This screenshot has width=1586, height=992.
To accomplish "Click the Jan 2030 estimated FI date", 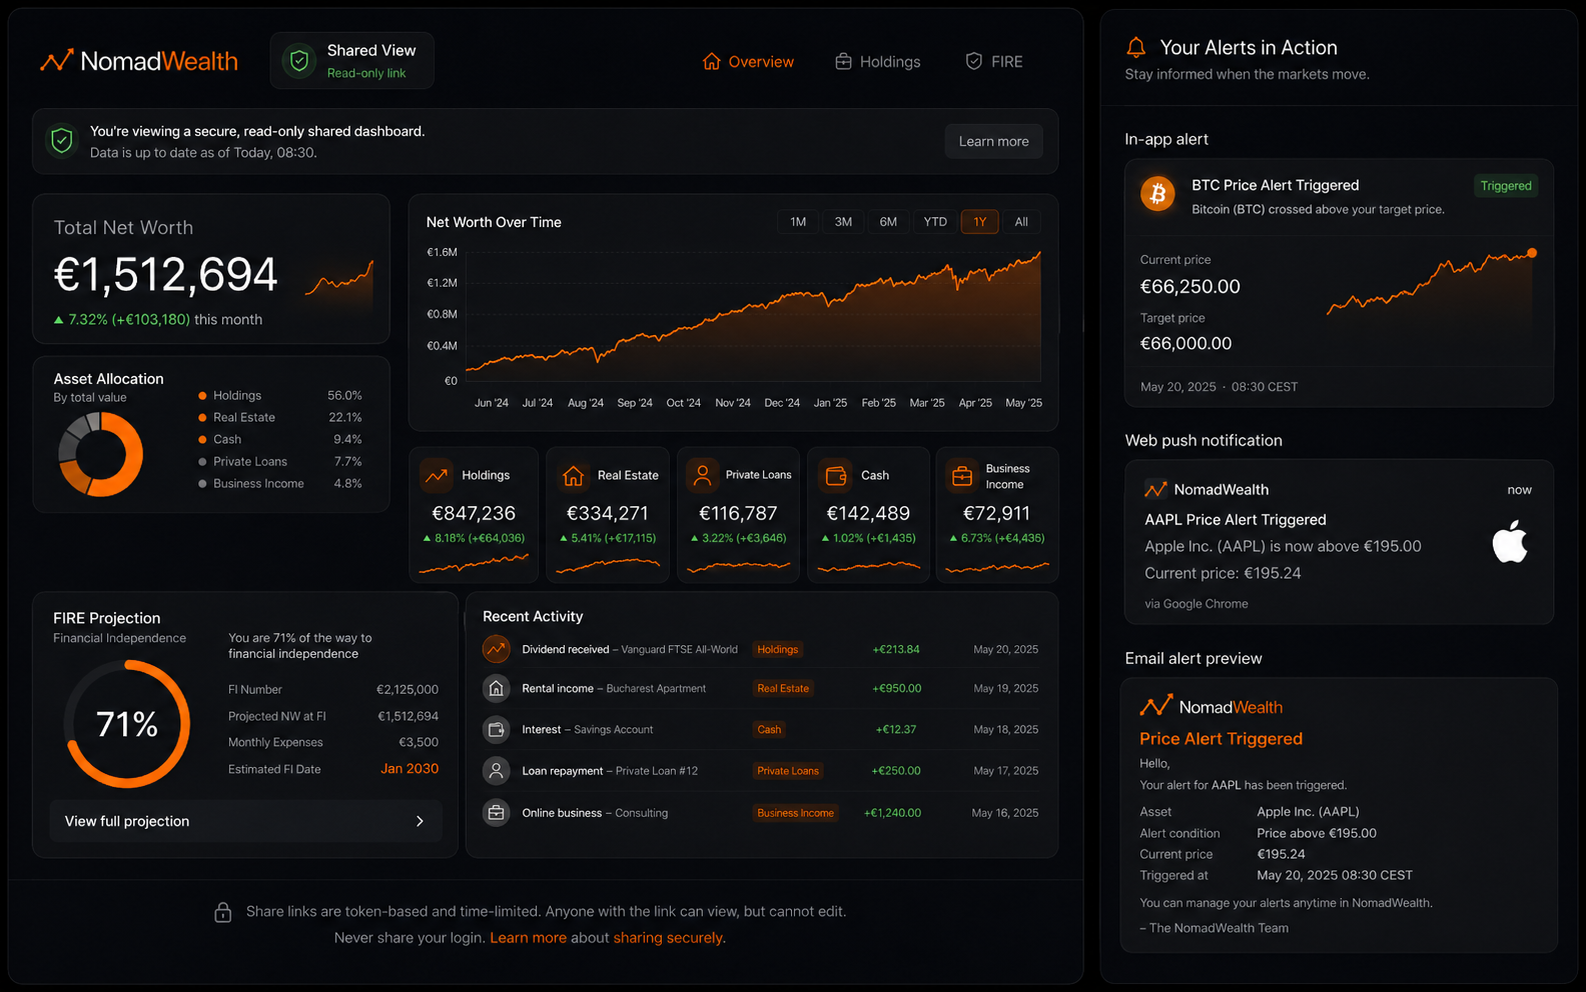I will [x=409, y=769].
